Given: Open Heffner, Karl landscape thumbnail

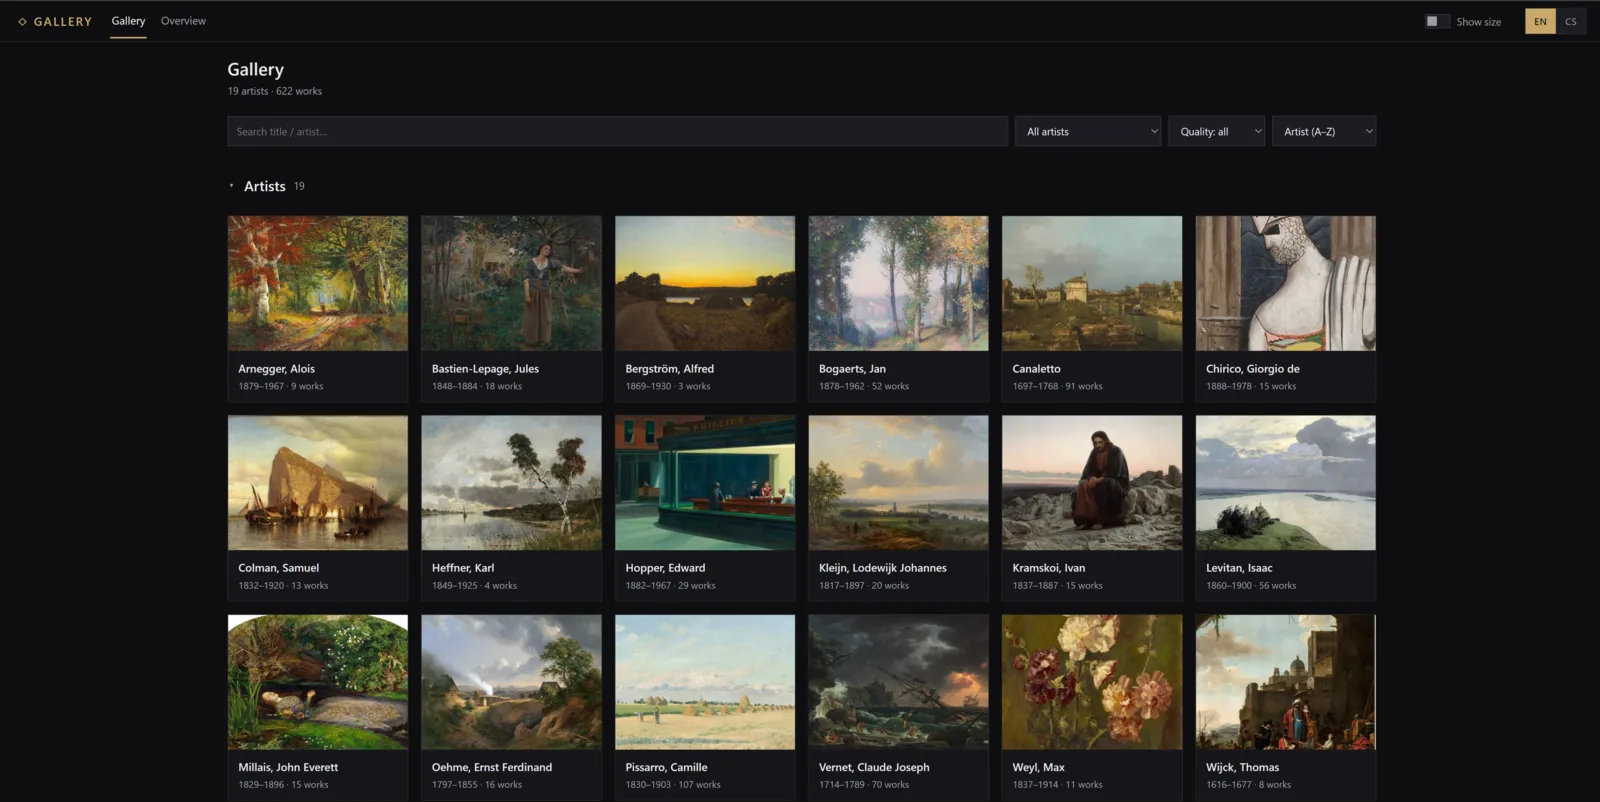Looking at the screenshot, I should (x=511, y=483).
